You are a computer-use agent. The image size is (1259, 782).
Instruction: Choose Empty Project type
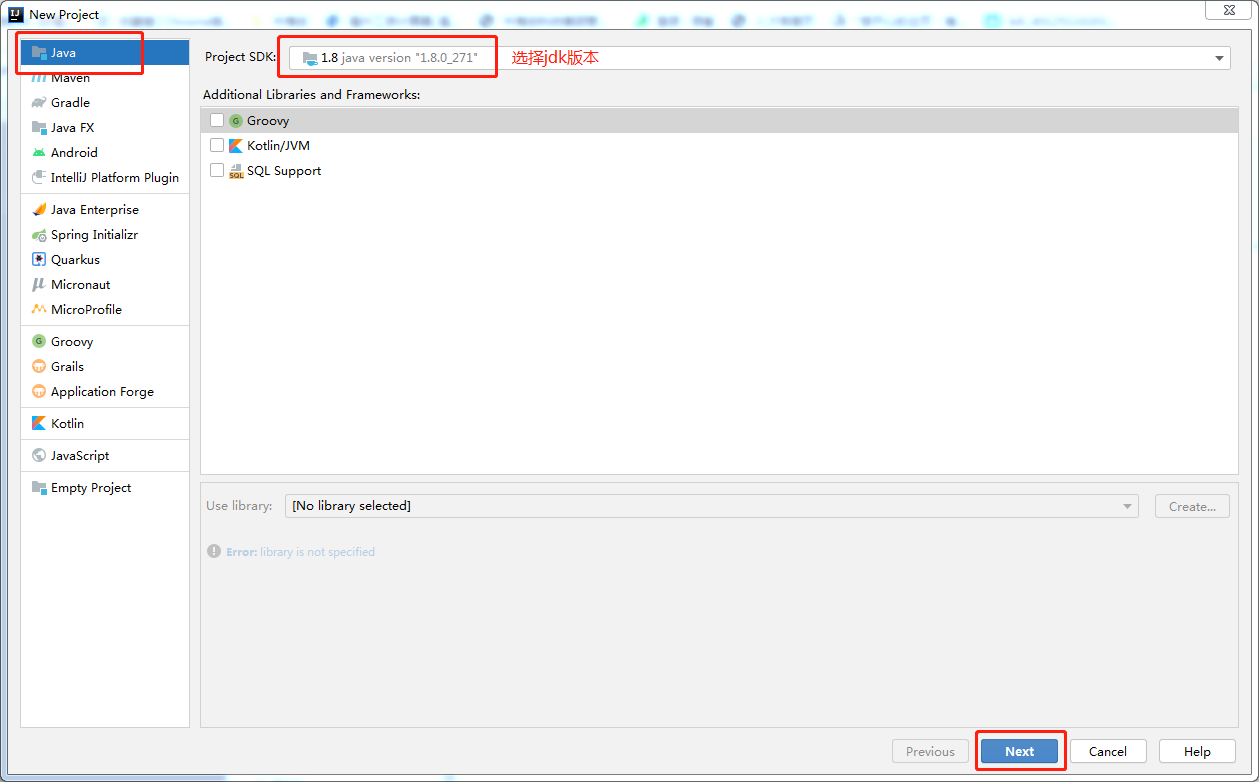coord(105,488)
